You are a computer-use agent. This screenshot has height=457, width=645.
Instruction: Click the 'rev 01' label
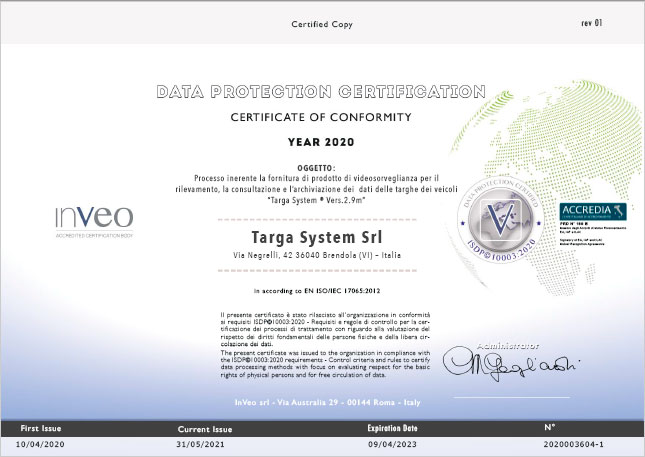click(592, 23)
